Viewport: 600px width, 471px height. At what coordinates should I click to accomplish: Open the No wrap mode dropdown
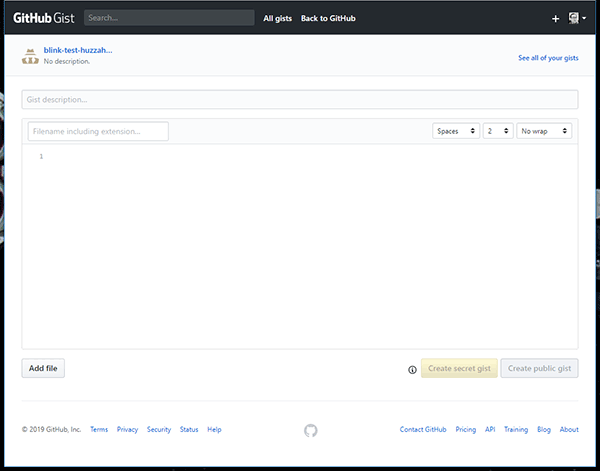pyautogui.click(x=544, y=131)
